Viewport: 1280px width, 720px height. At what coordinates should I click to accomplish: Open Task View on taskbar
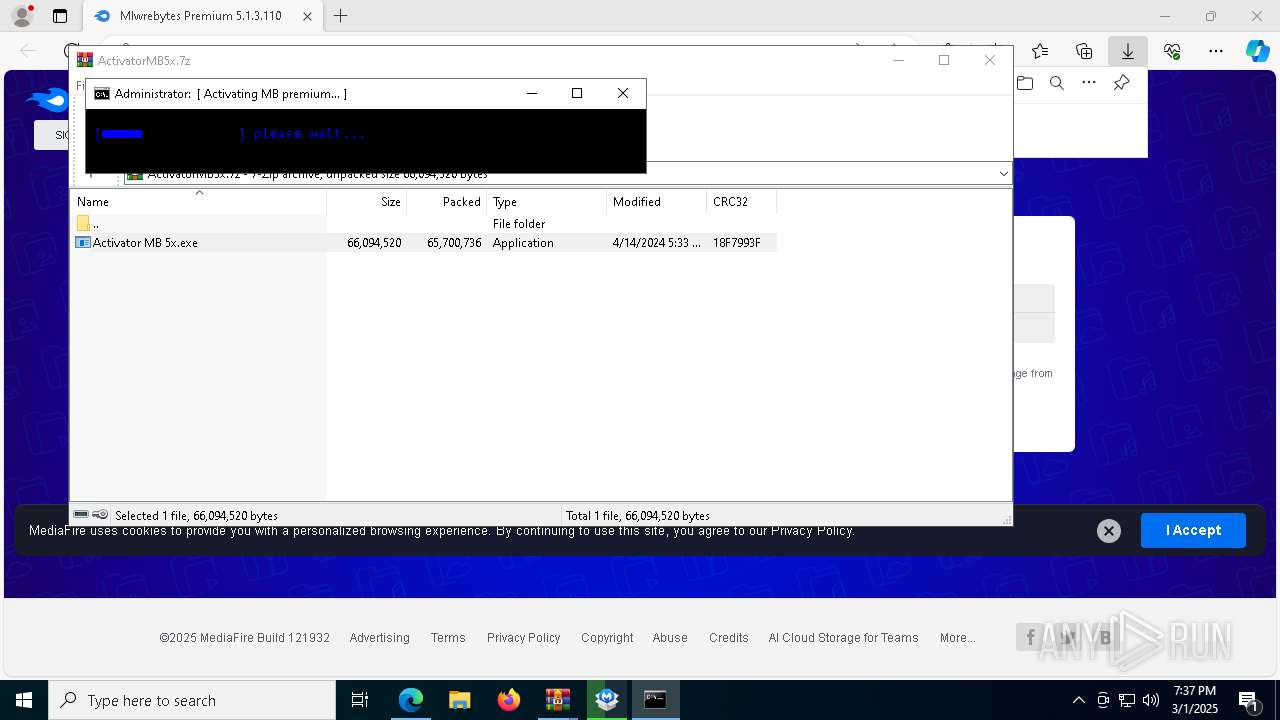pos(360,700)
